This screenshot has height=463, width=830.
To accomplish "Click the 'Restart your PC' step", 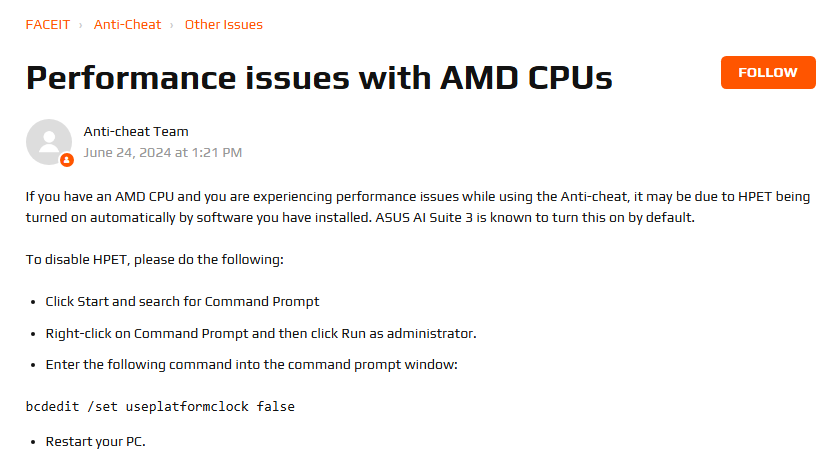I will point(95,442).
